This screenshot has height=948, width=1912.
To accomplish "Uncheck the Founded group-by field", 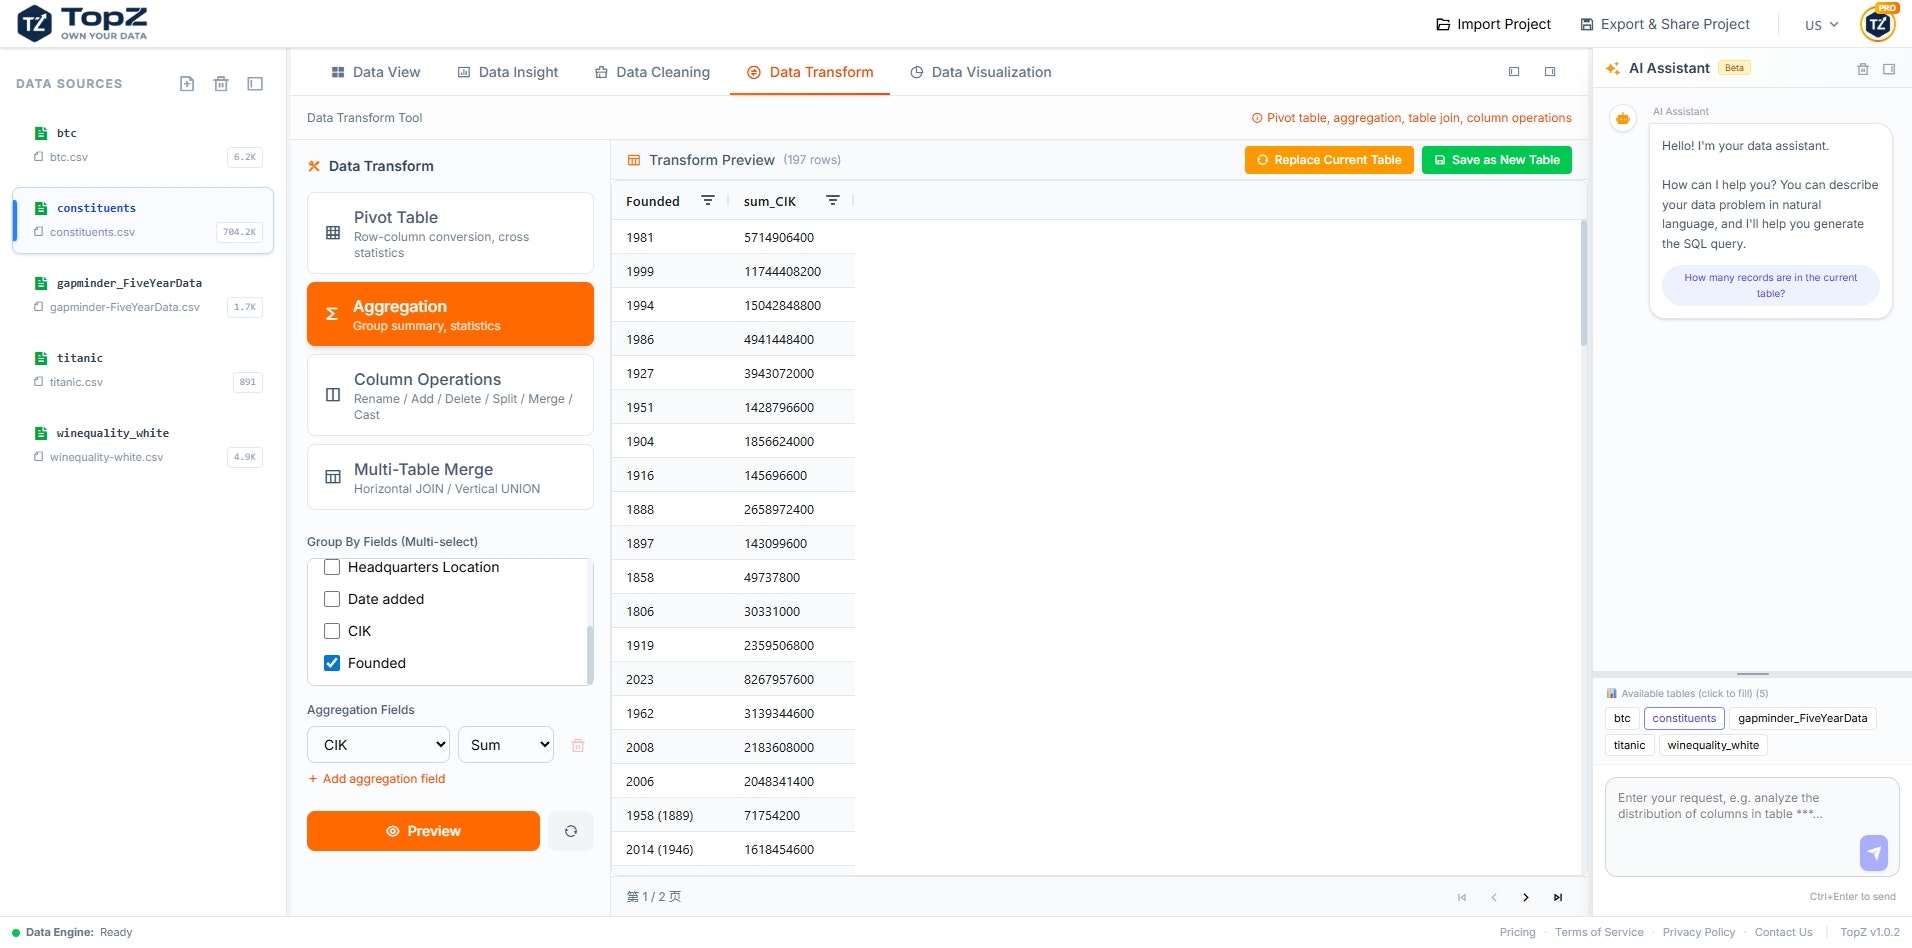I will tap(332, 663).
